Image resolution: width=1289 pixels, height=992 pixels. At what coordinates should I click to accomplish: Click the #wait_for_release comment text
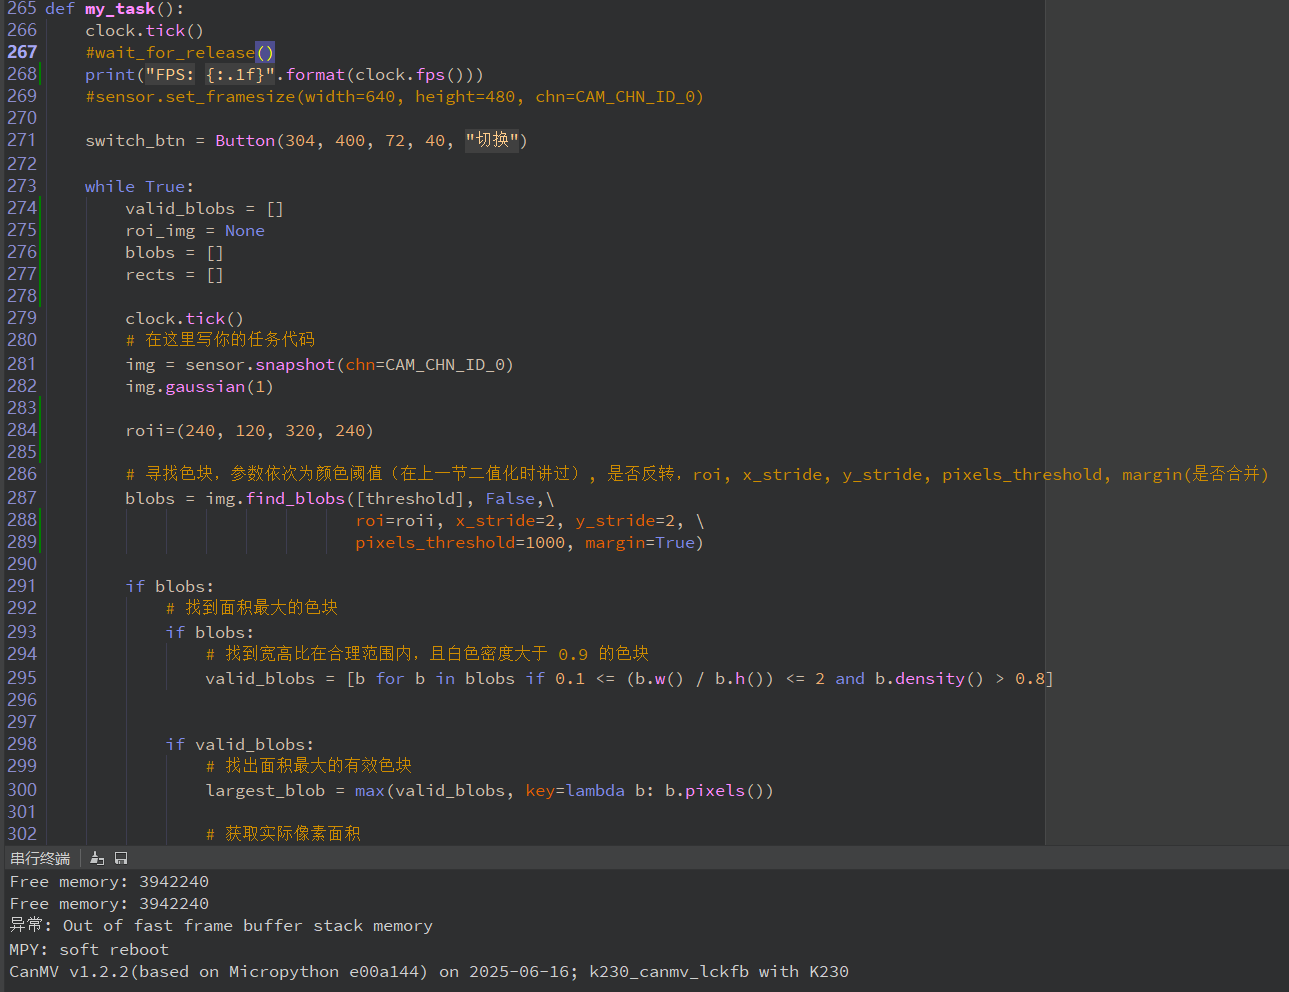[x=170, y=53]
